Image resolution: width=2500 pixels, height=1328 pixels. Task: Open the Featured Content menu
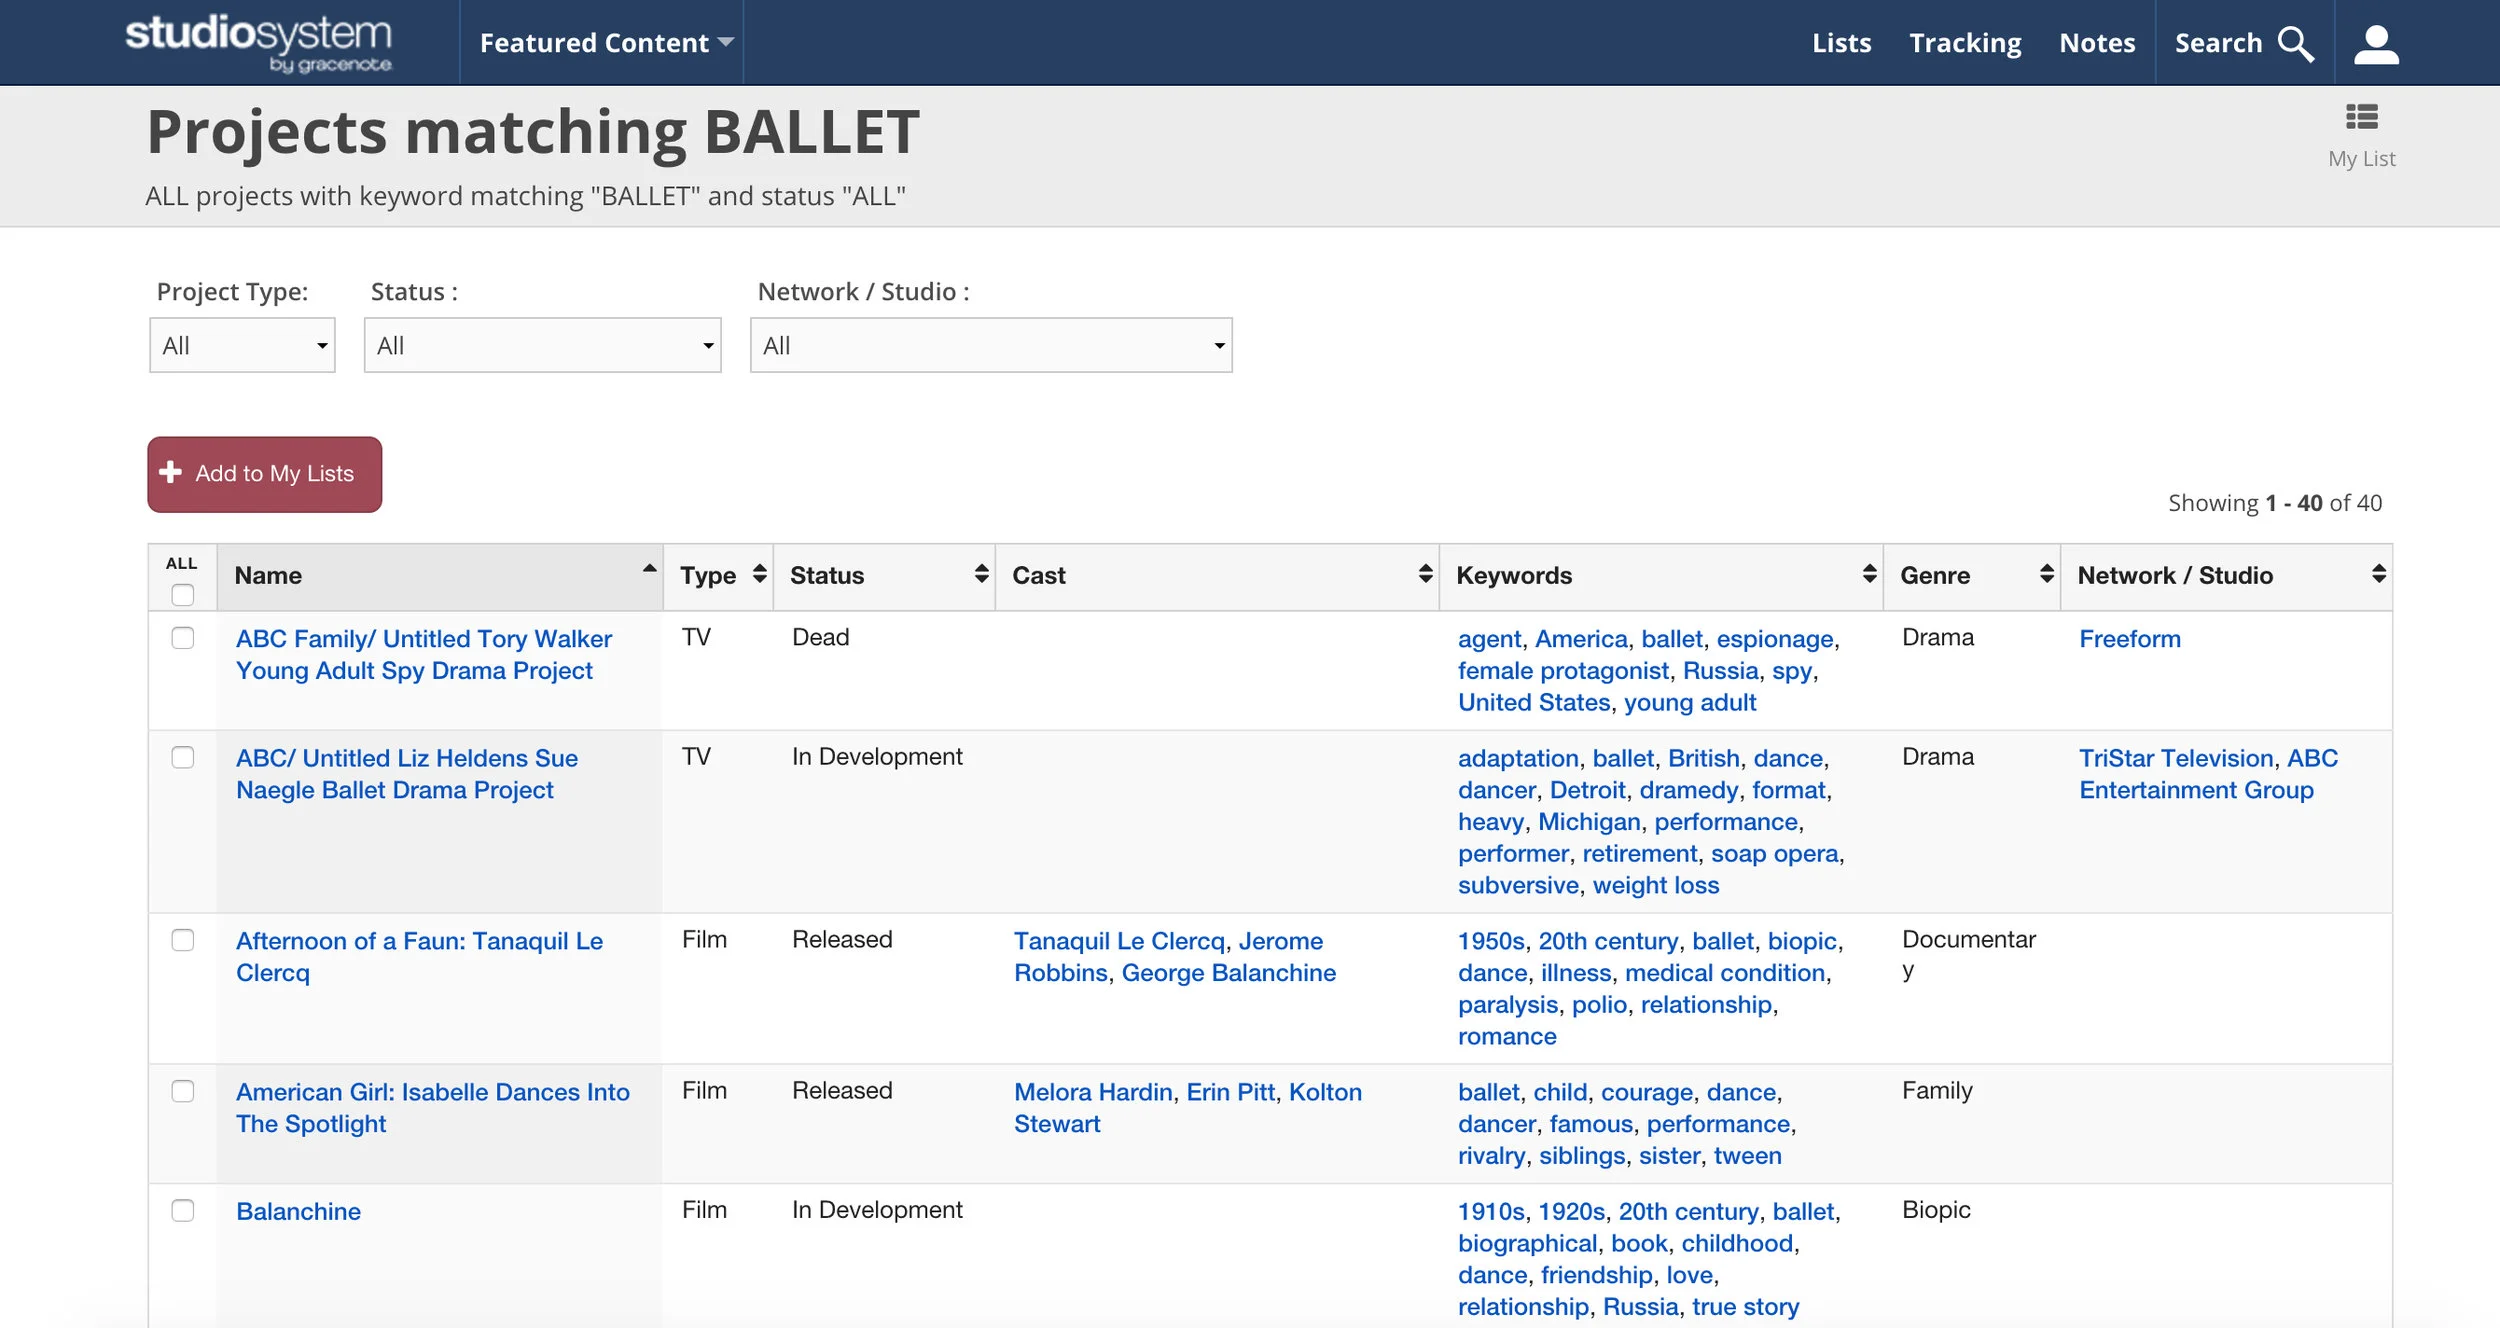[606, 43]
